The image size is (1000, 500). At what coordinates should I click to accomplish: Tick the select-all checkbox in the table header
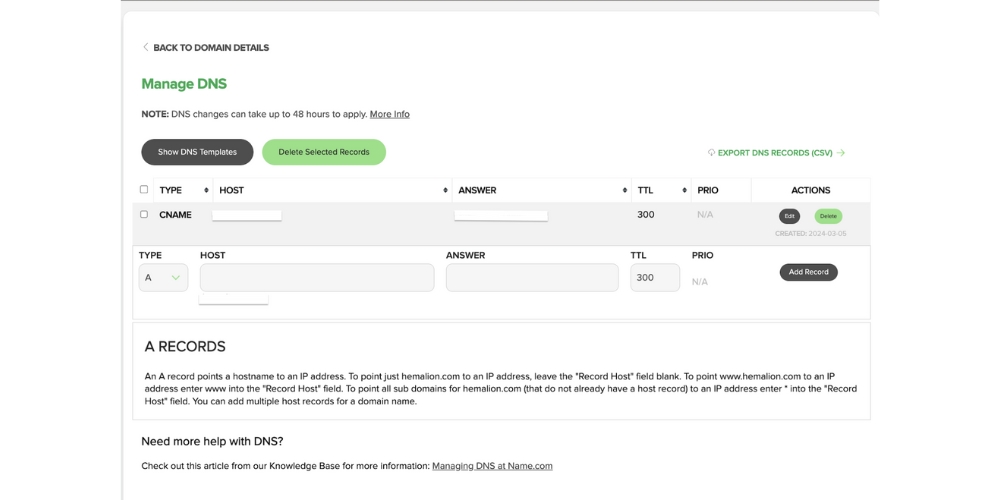pos(144,189)
